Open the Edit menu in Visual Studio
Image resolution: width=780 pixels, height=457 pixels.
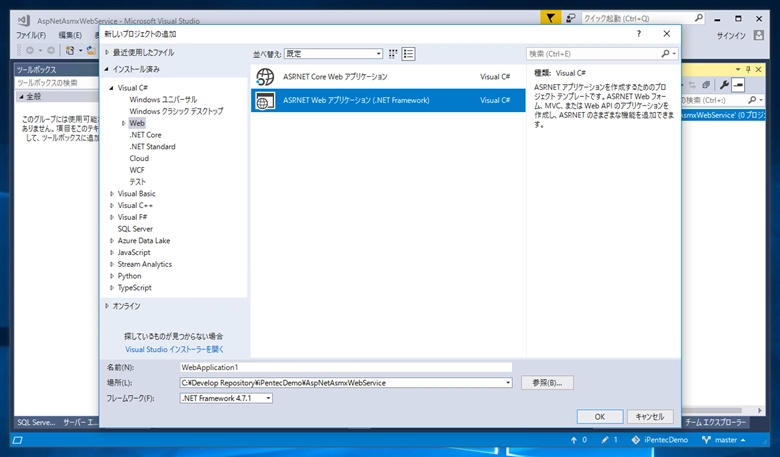tap(70, 35)
